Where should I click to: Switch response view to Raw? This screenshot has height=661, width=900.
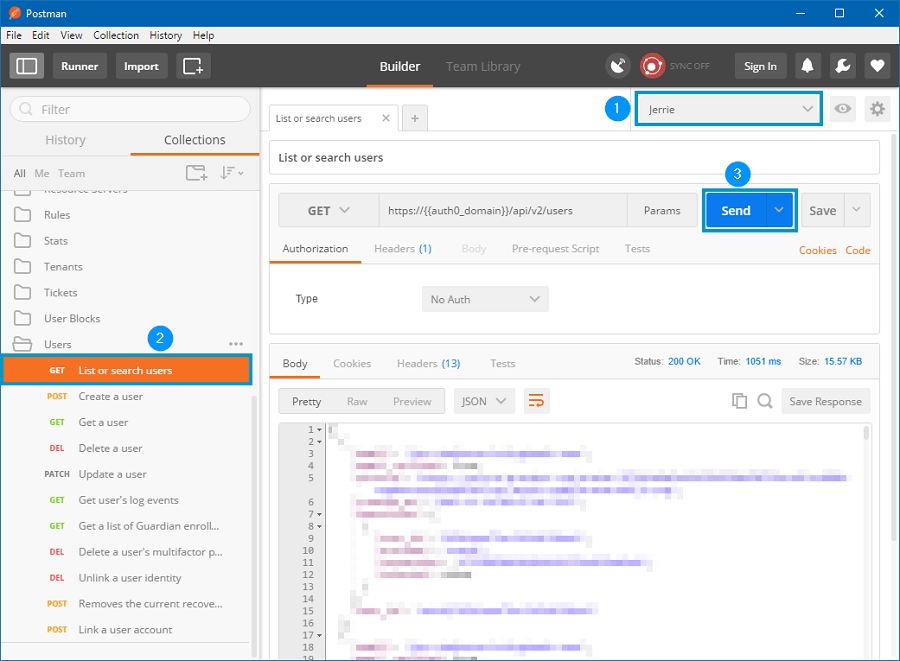[x=357, y=401]
